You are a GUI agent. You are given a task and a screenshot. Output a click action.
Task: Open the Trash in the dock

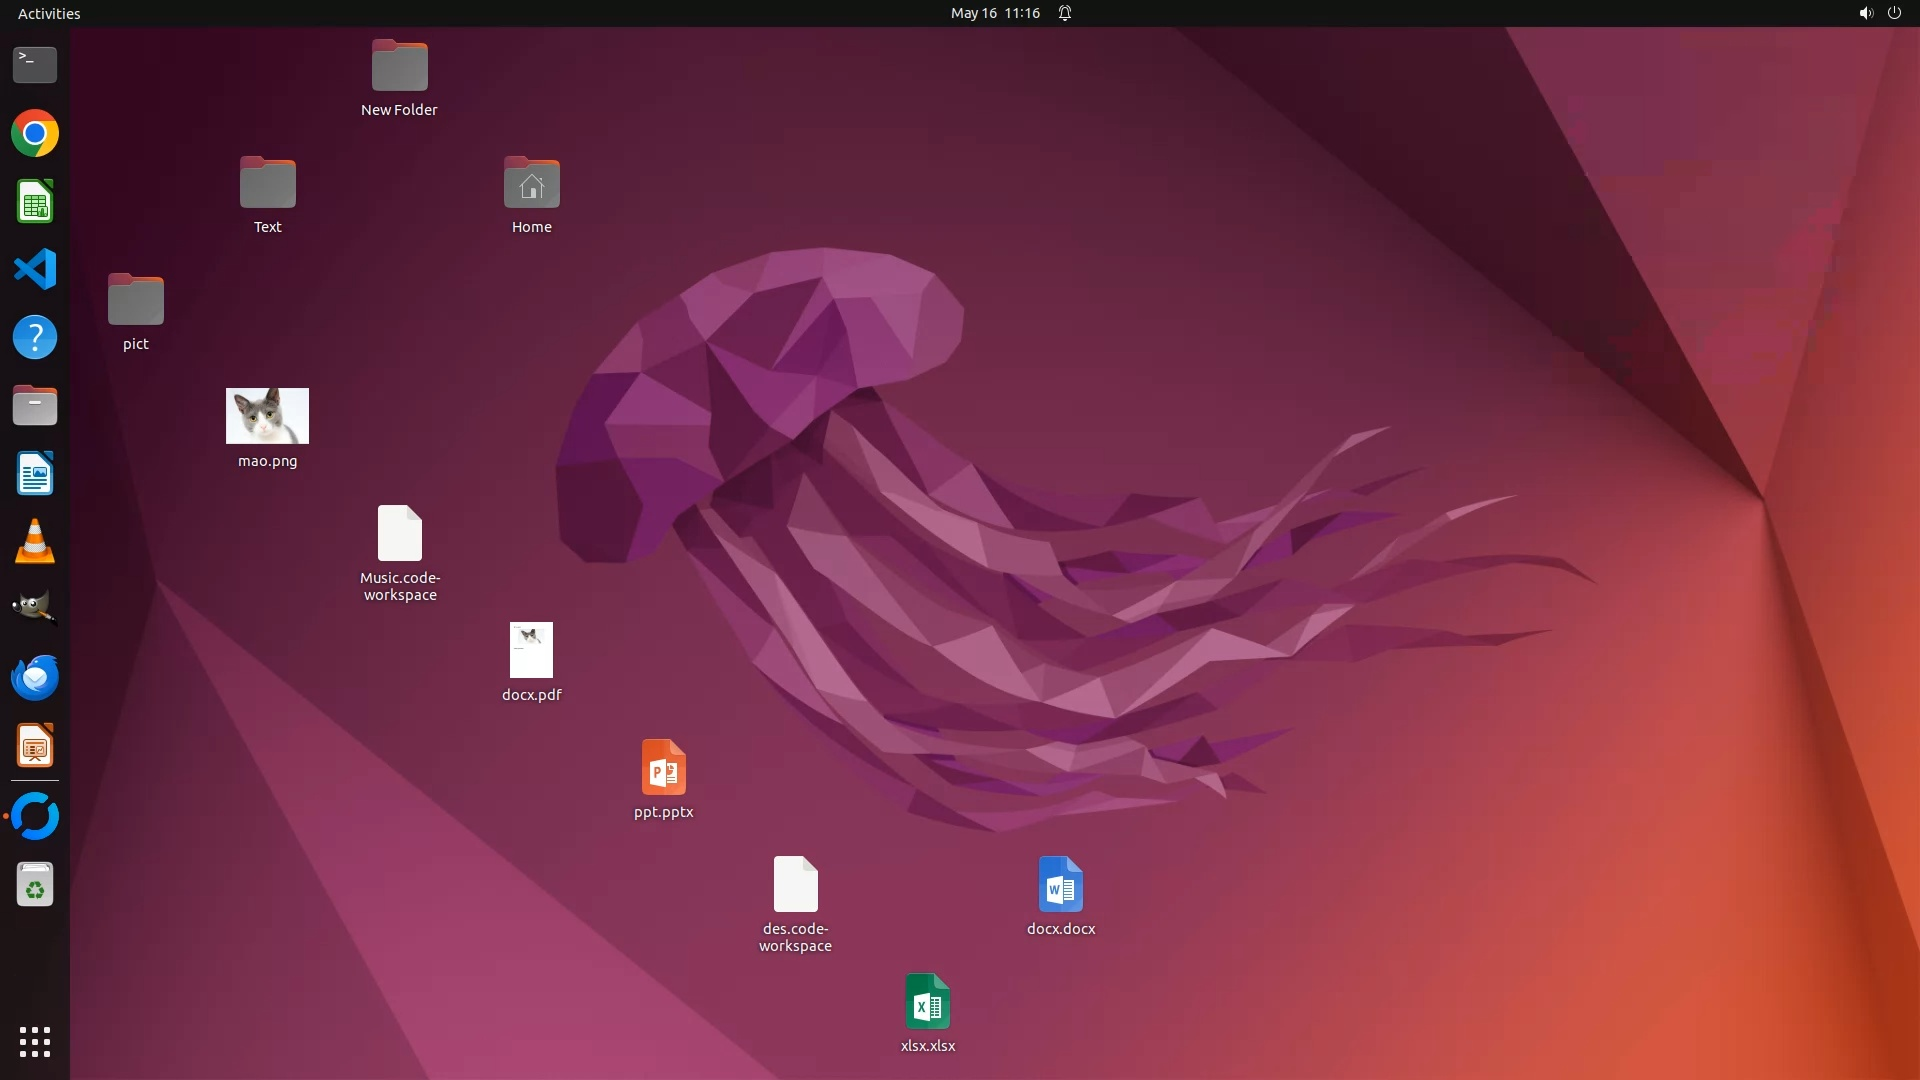click(x=35, y=885)
